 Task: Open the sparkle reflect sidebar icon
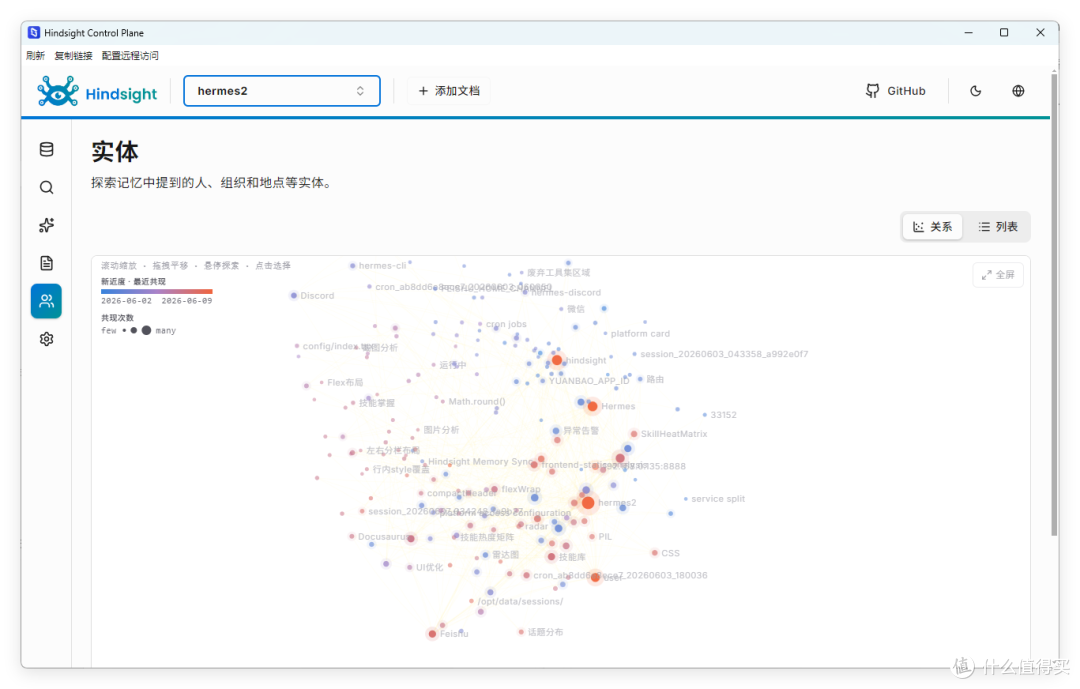[46, 225]
